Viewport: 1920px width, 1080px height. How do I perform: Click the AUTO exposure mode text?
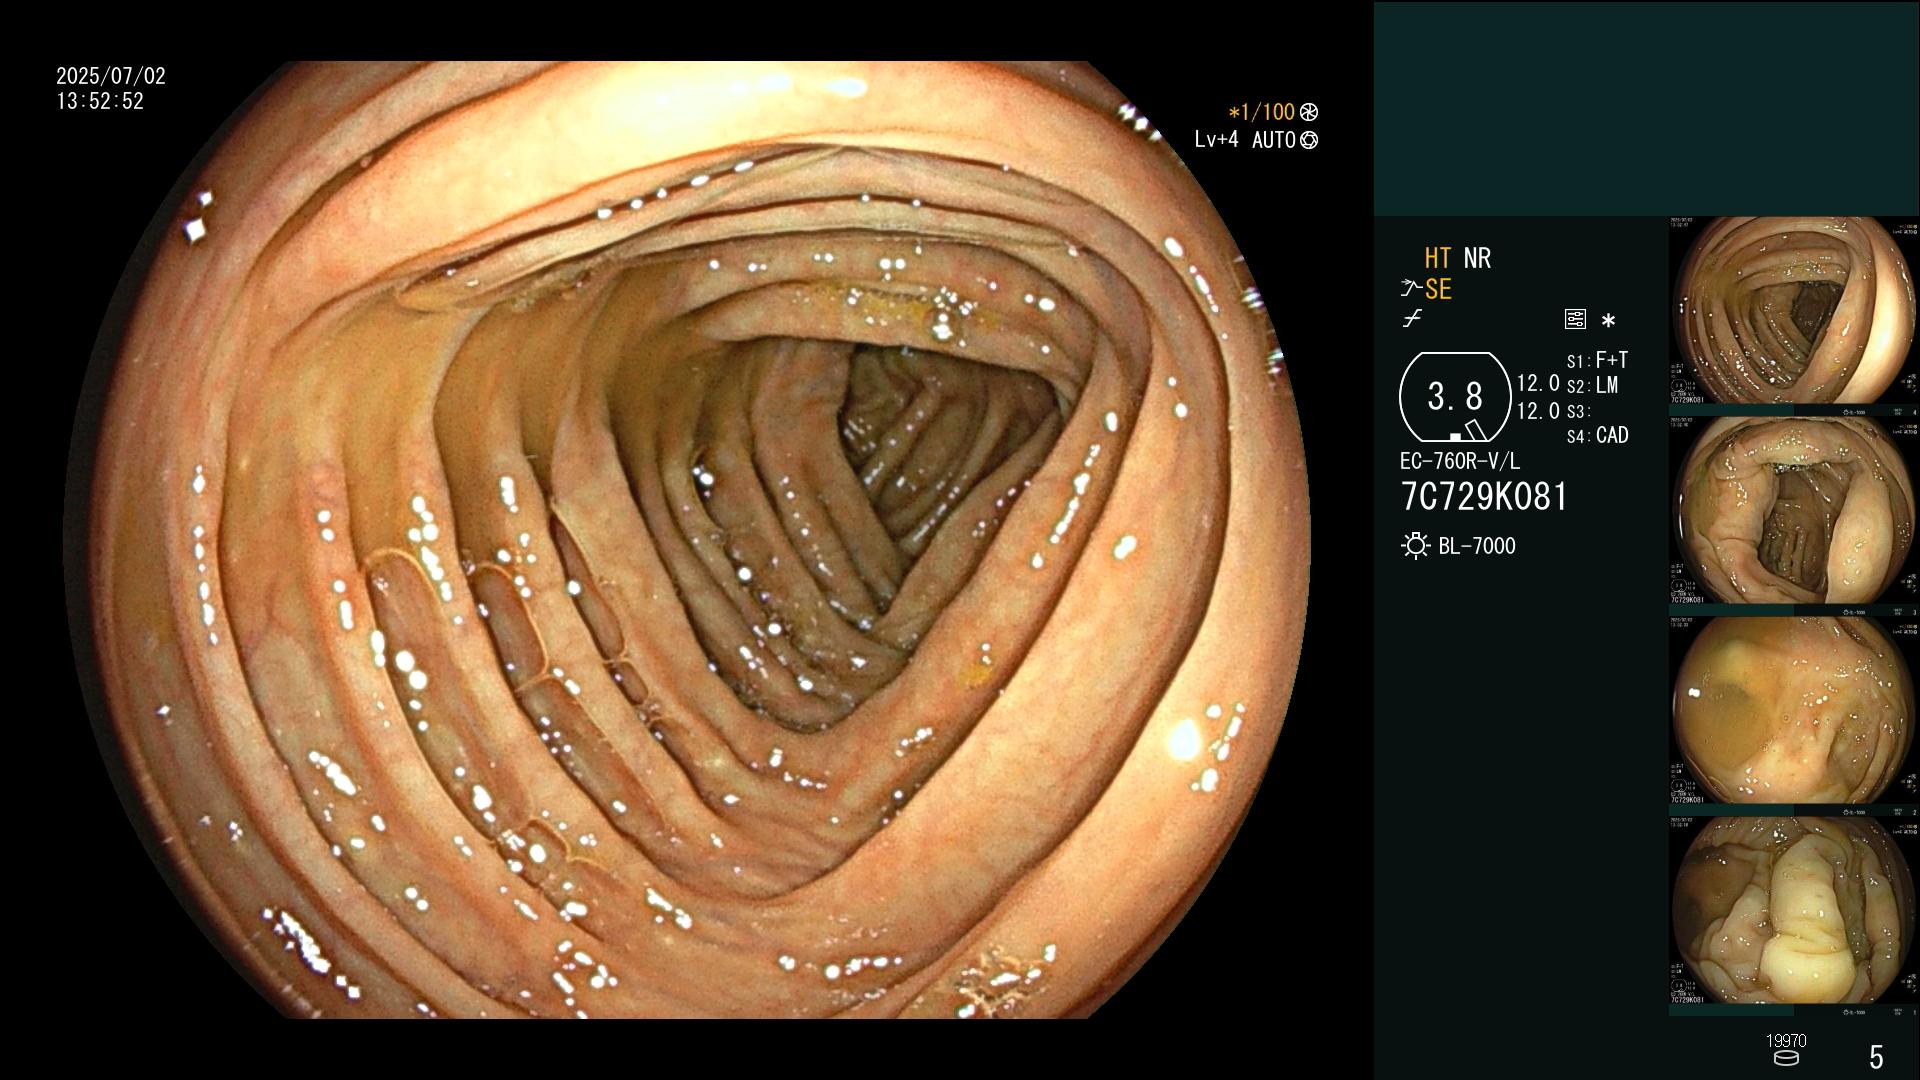[x=1274, y=141]
